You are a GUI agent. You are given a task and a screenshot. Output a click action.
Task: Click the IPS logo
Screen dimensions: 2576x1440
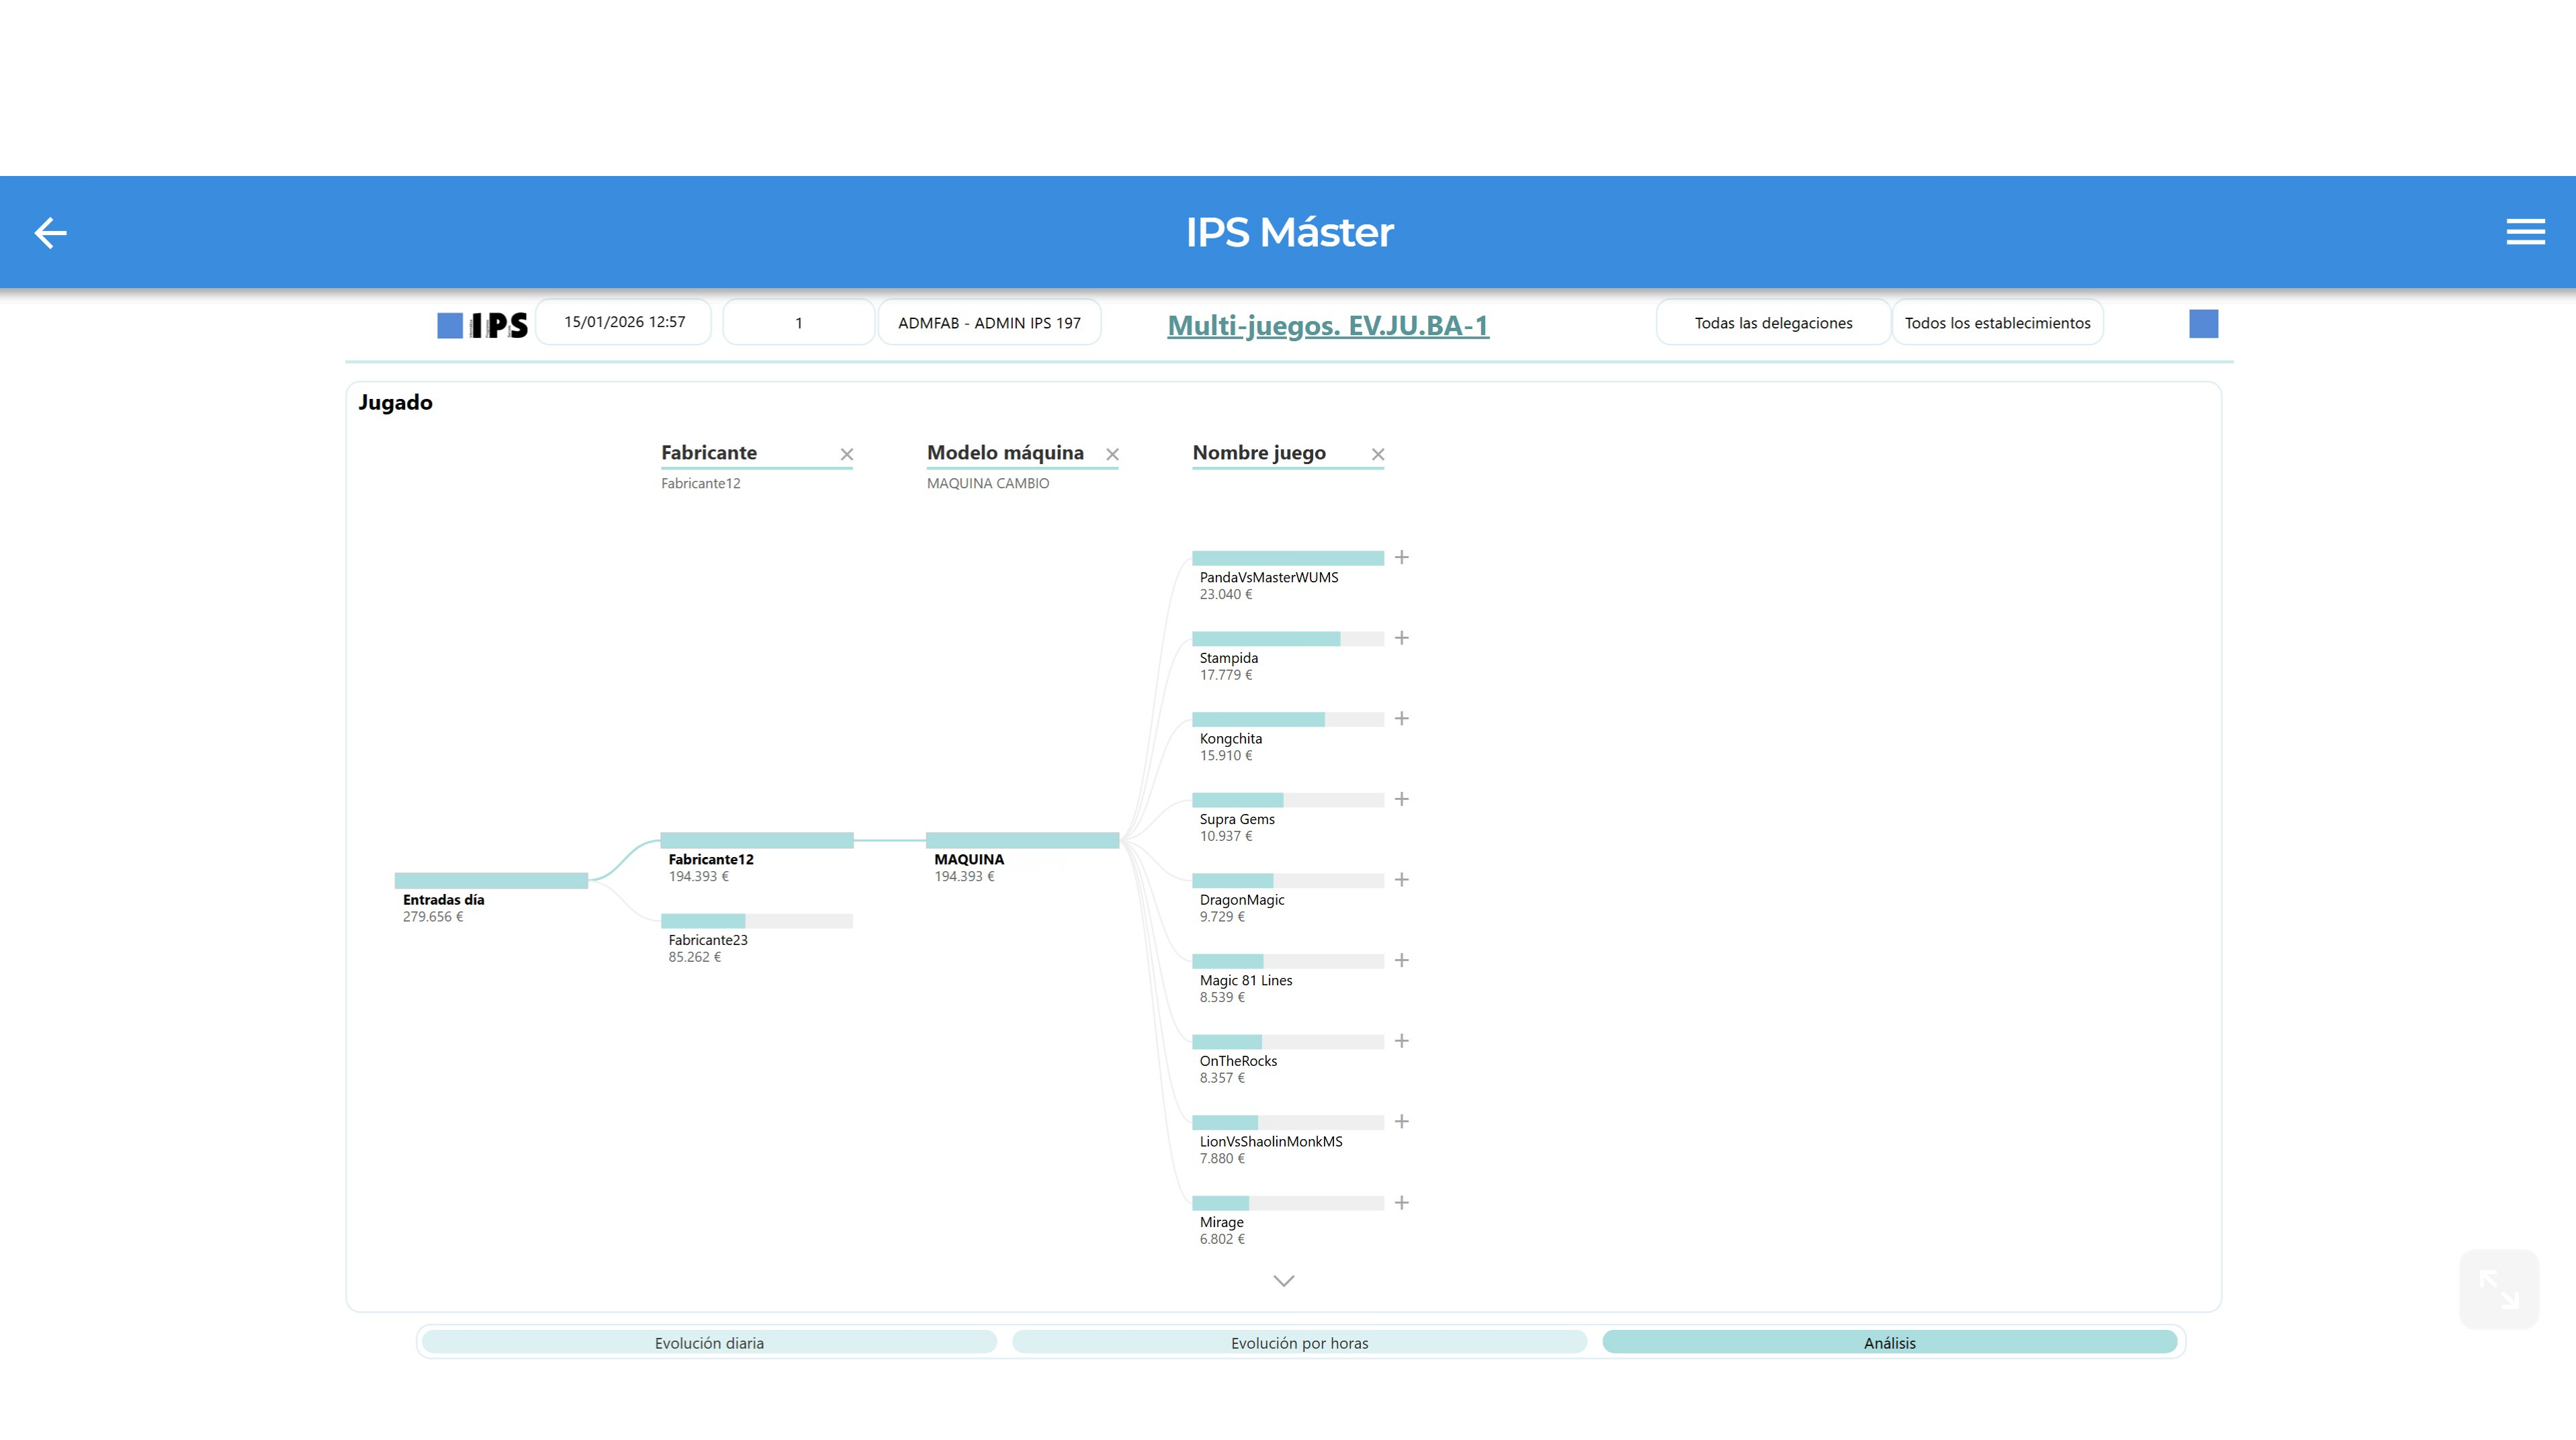(483, 325)
